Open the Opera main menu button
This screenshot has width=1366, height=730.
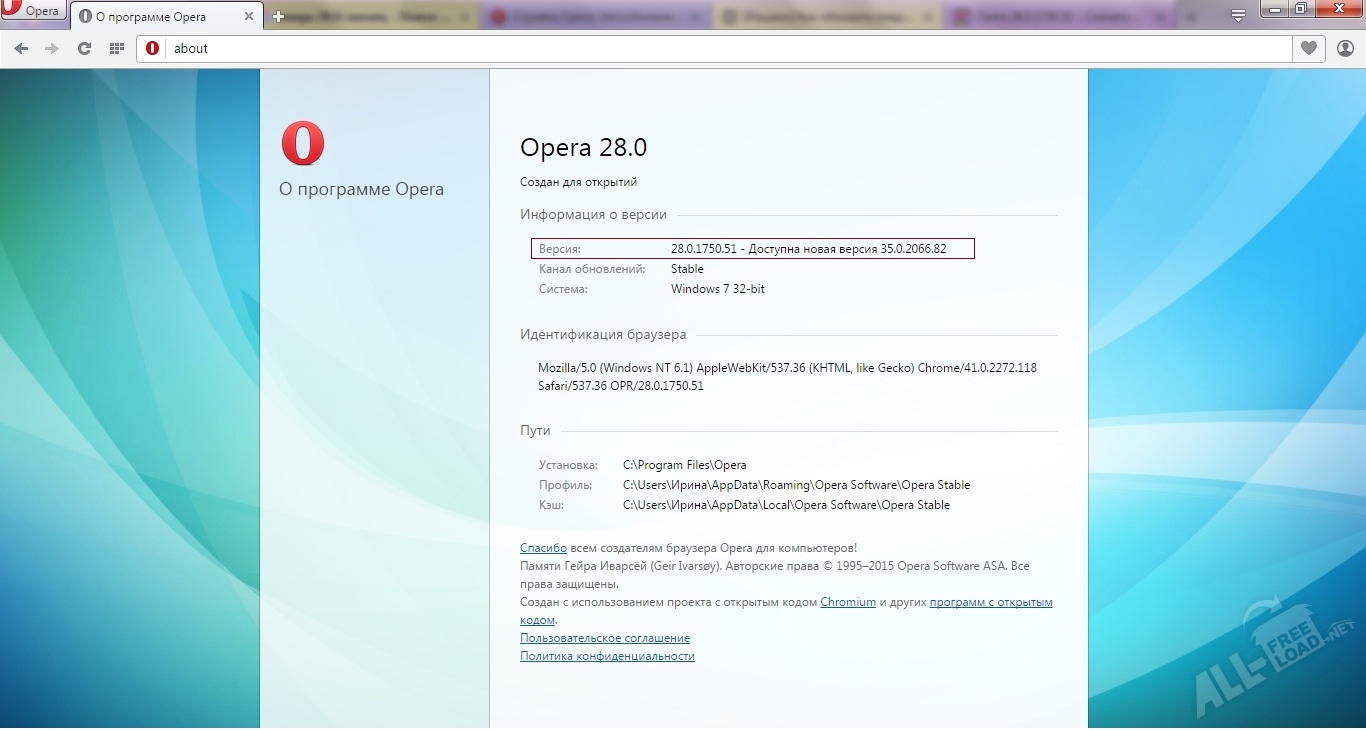(x=33, y=12)
